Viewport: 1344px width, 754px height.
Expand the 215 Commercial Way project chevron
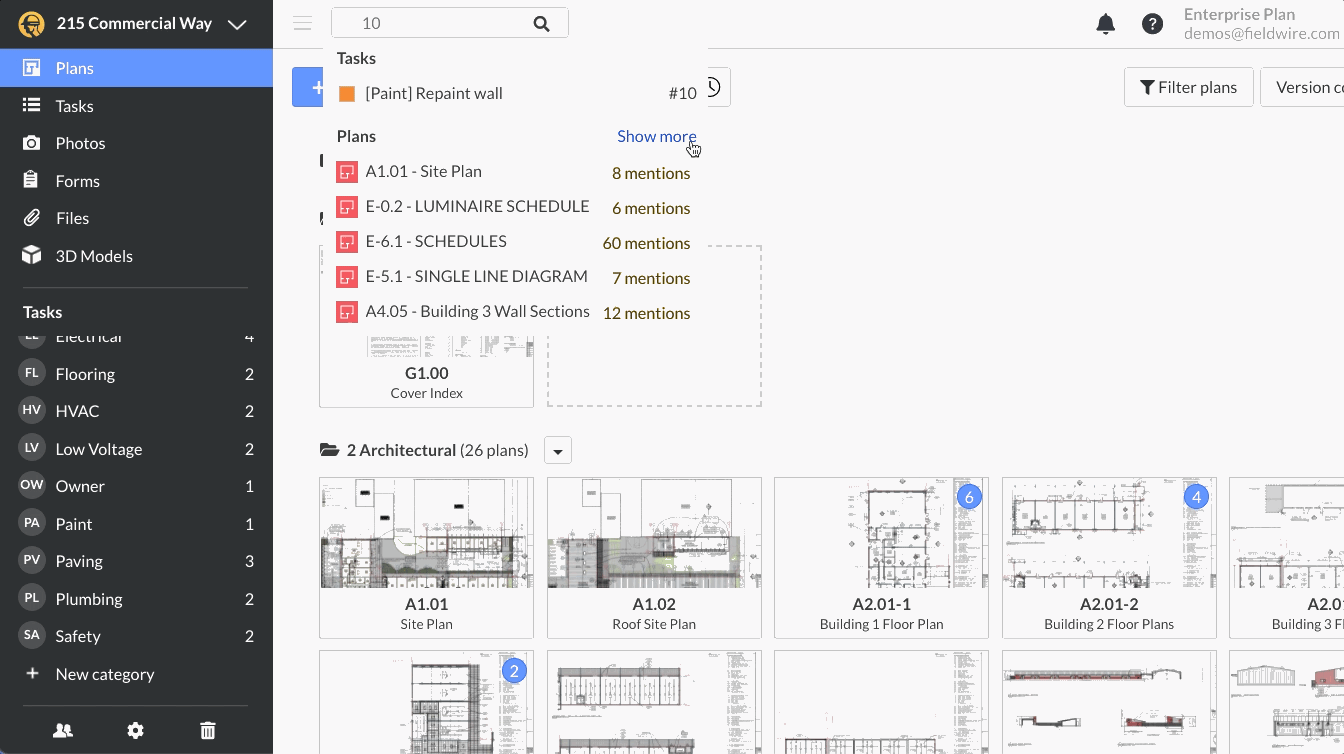pos(237,25)
